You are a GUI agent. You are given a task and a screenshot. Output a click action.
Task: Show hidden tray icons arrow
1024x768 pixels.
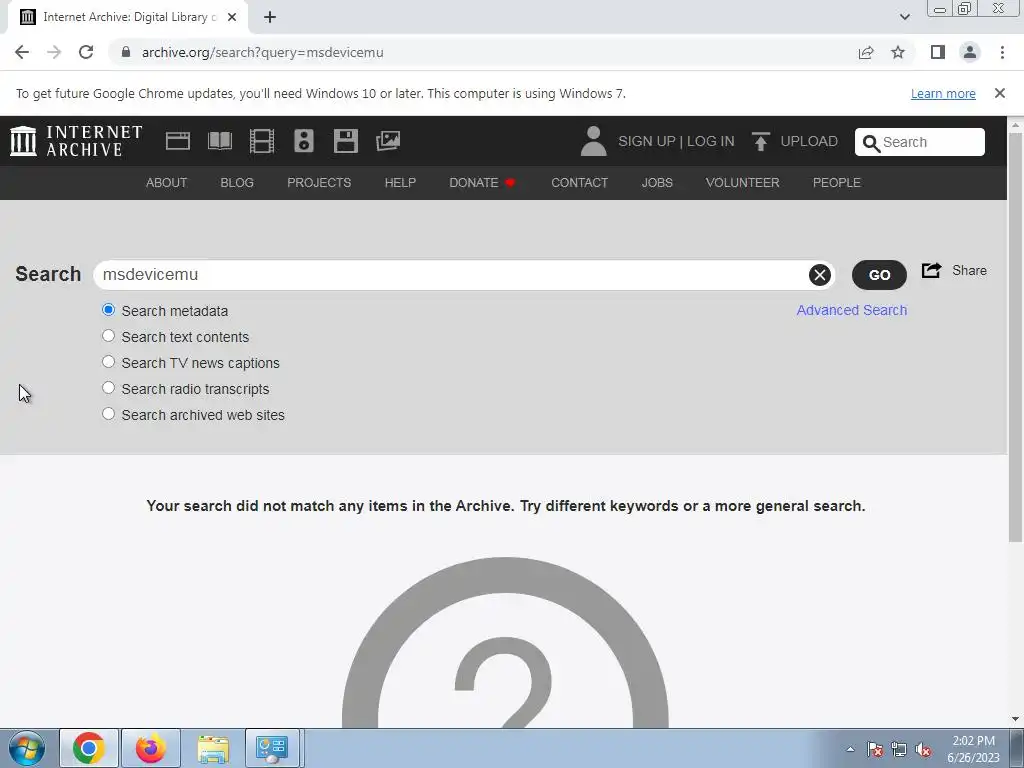(x=850, y=749)
